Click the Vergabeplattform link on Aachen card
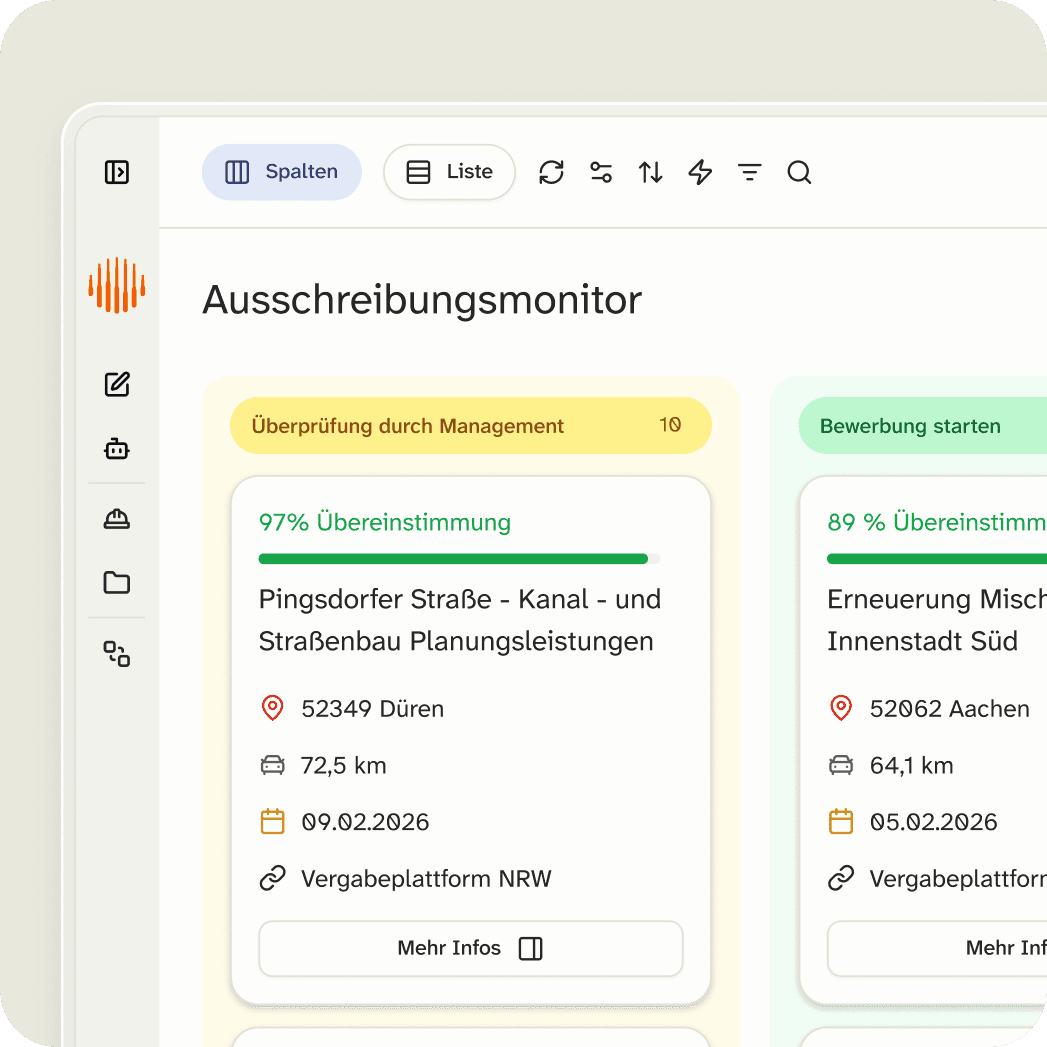1047x1047 pixels. coord(958,879)
